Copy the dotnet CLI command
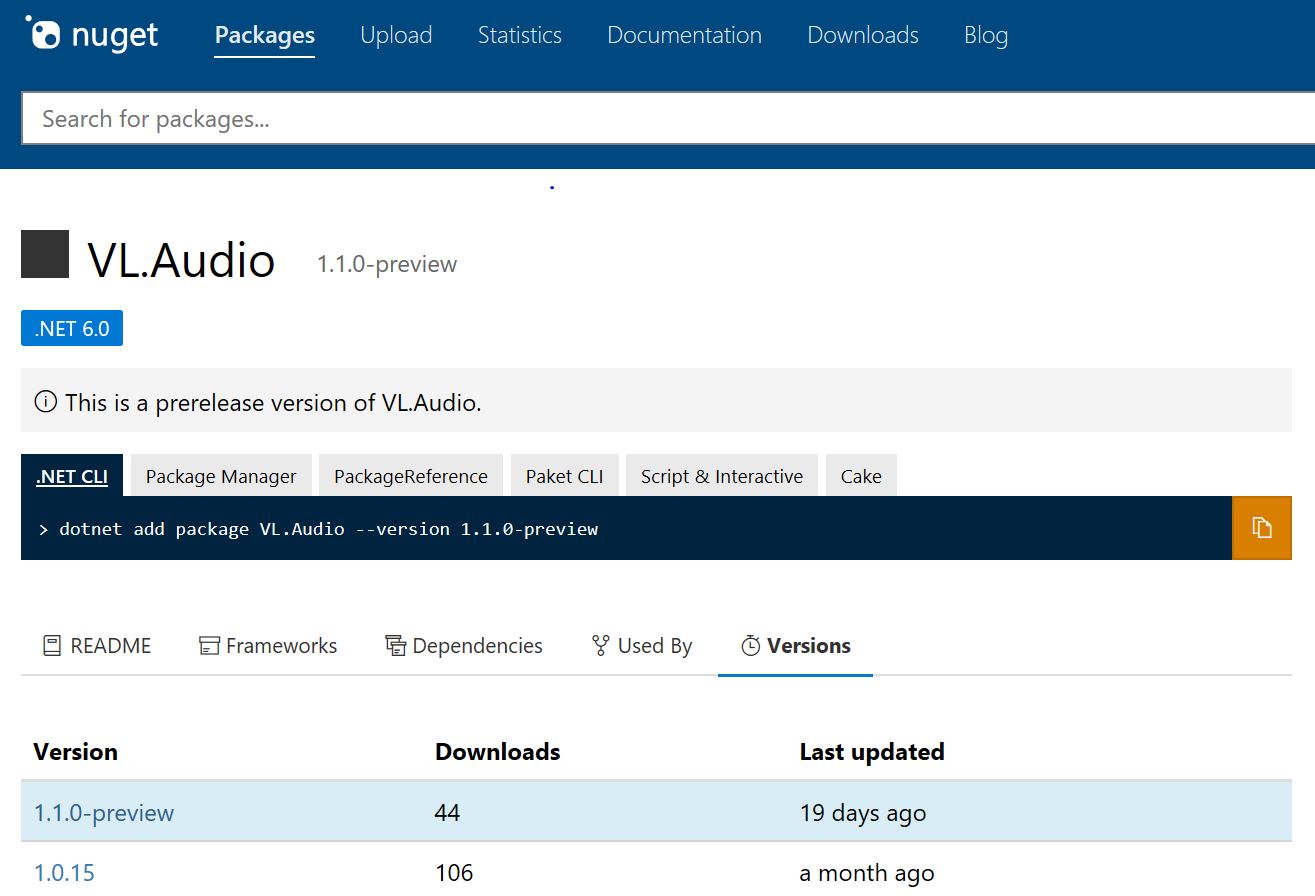Screen dimensions: 1315x896 click(x=1262, y=528)
